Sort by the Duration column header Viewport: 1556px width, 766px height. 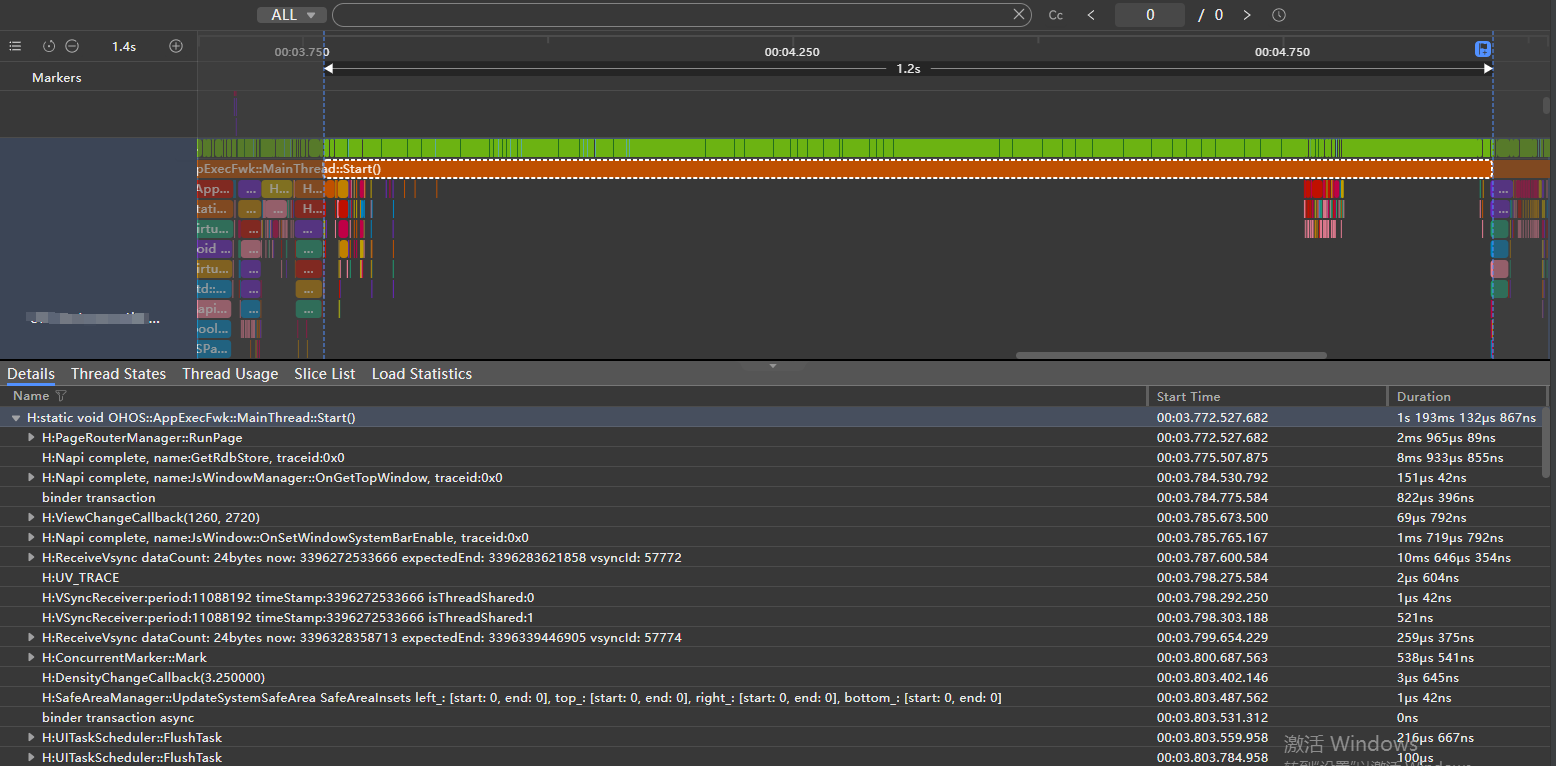(x=1424, y=397)
